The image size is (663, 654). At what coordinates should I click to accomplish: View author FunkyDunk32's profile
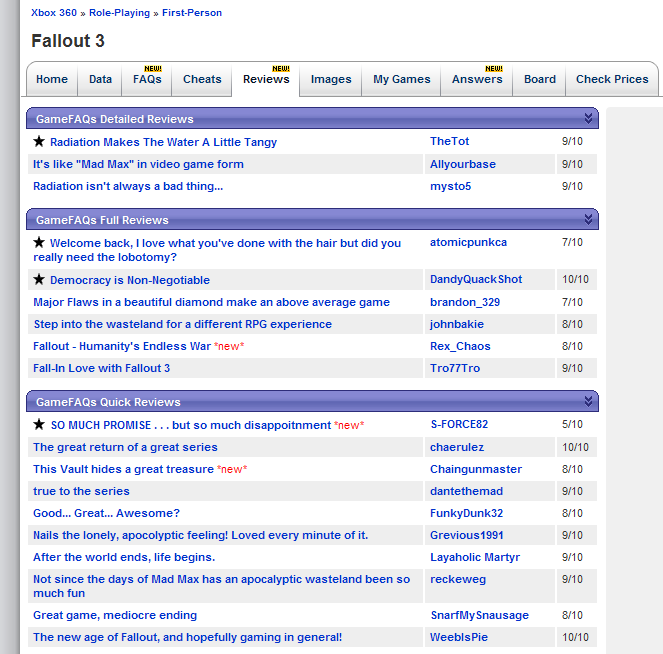pyautogui.click(x=466, y=513)
